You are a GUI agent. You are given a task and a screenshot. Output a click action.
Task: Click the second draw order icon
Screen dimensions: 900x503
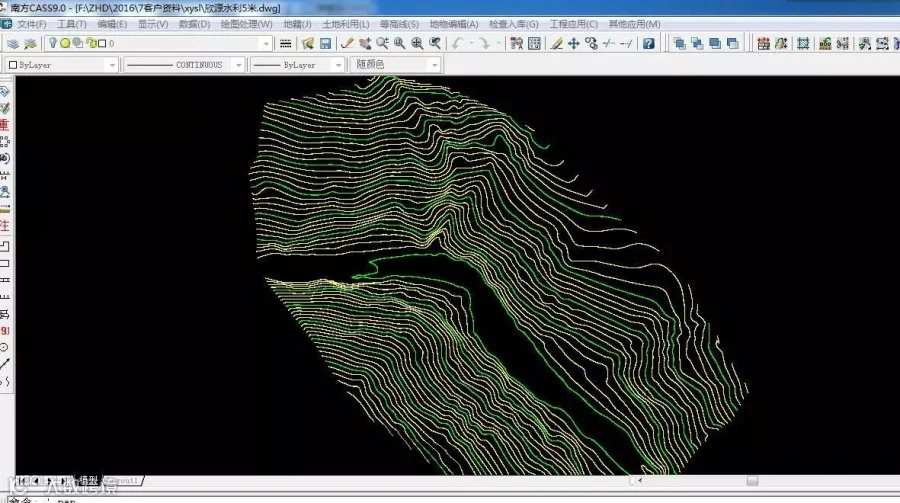697,44
